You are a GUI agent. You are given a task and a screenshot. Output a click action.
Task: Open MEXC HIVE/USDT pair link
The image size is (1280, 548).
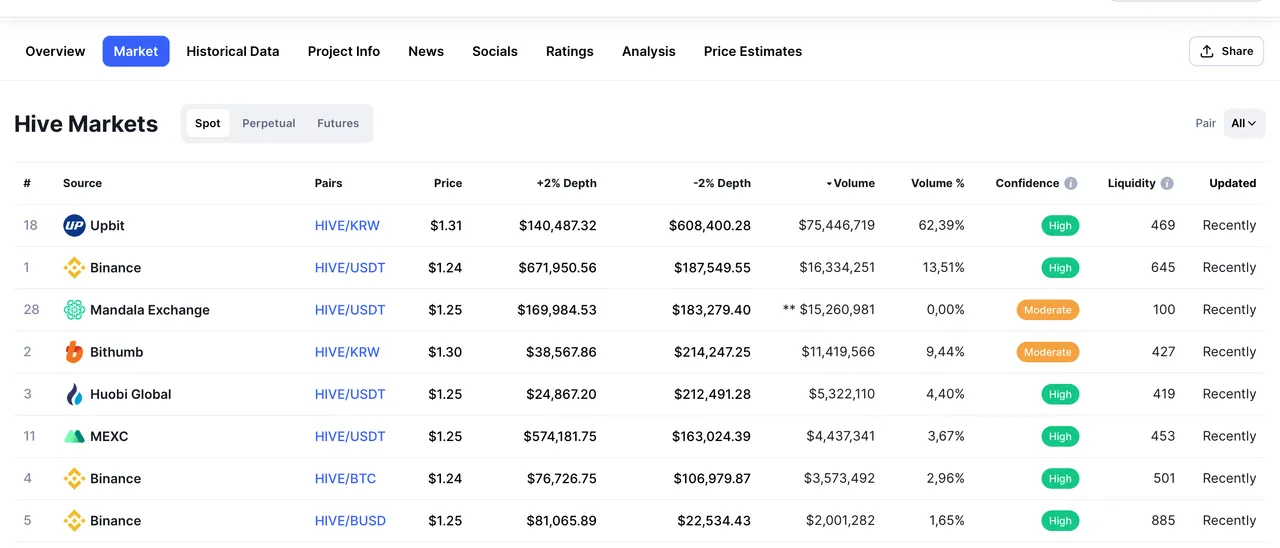pyautogui.click(x=350, y=436)
